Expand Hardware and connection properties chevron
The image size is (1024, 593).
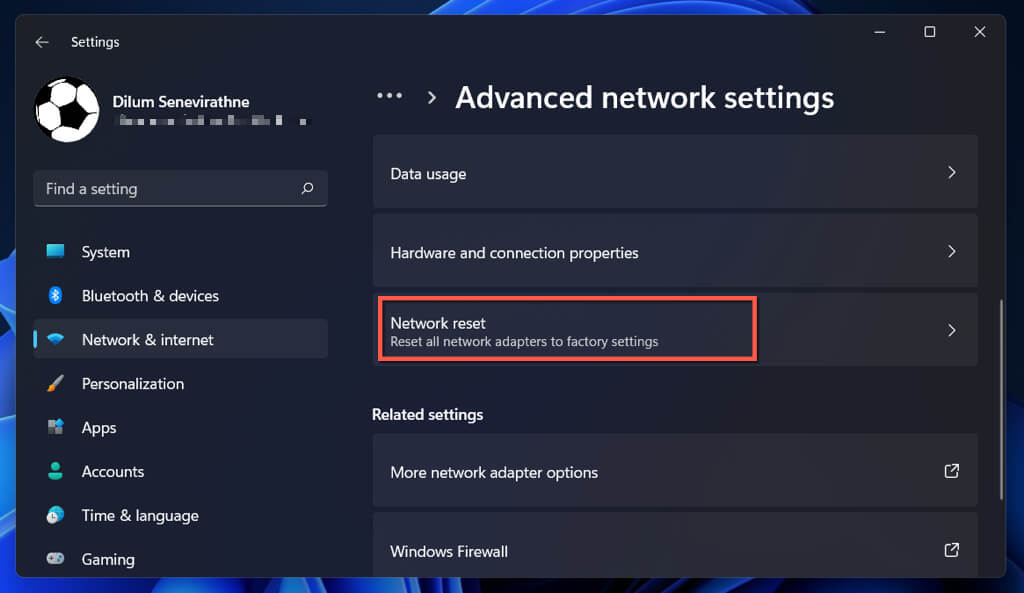click(x=951, y=251)
